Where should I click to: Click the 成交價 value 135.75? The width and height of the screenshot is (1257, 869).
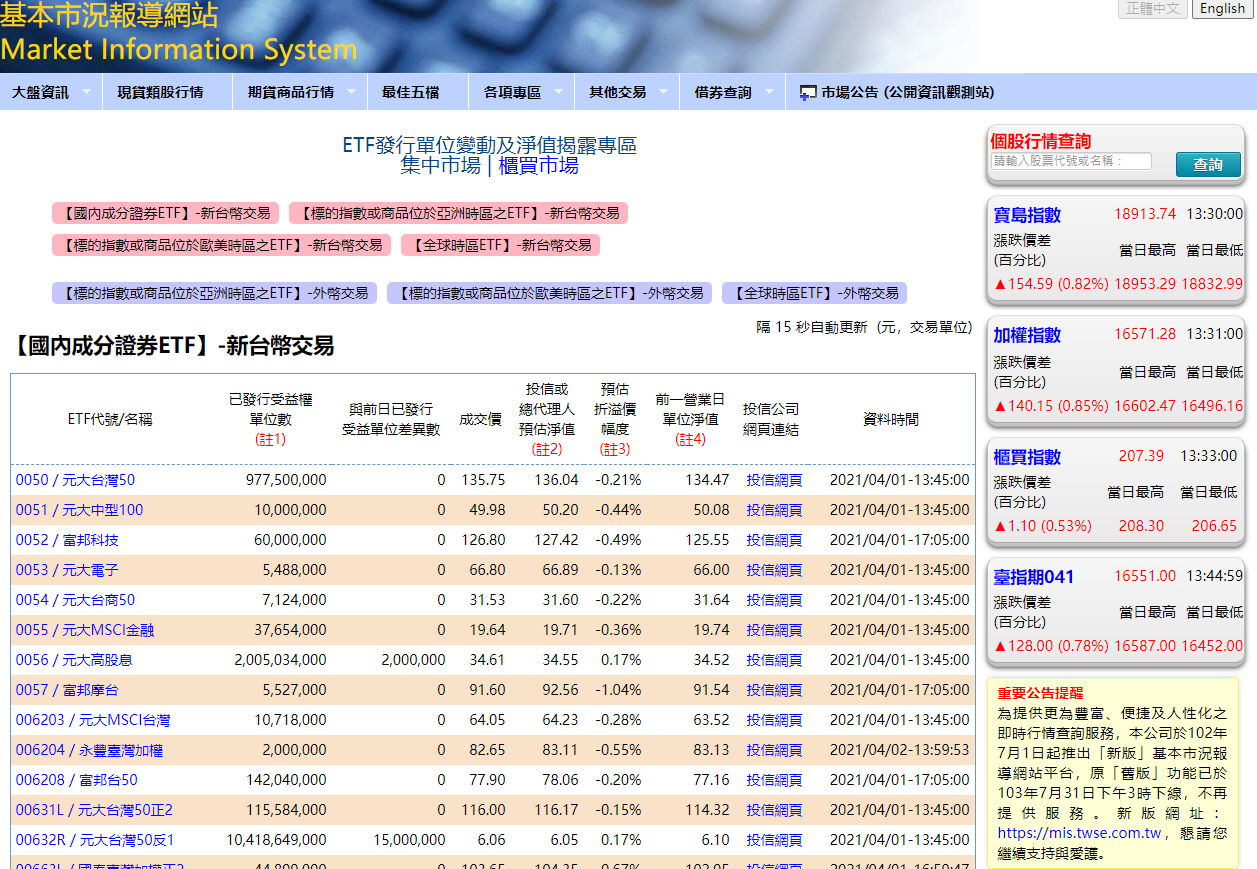483,480
